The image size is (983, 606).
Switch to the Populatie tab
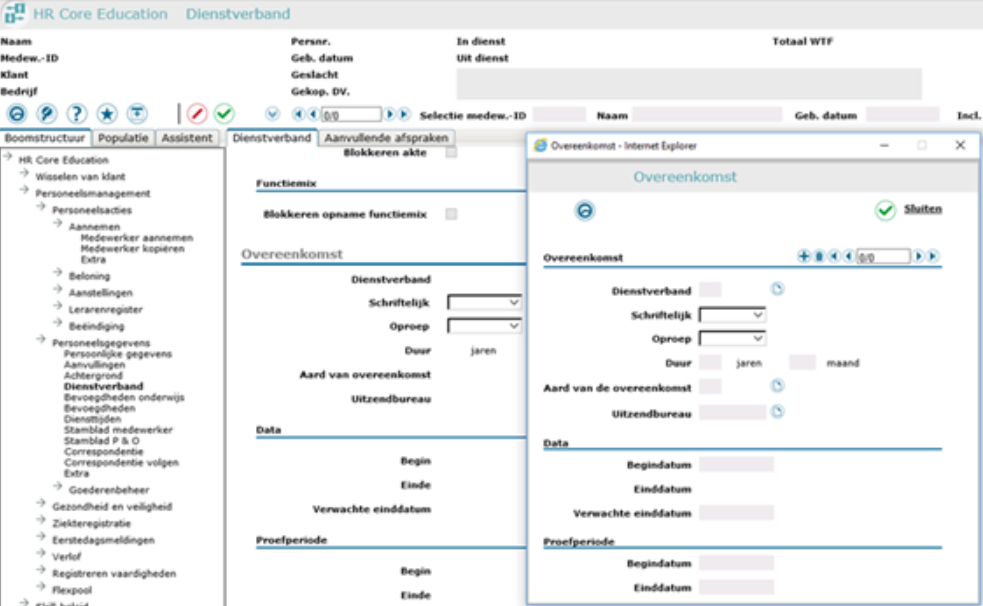click(124, 138)
